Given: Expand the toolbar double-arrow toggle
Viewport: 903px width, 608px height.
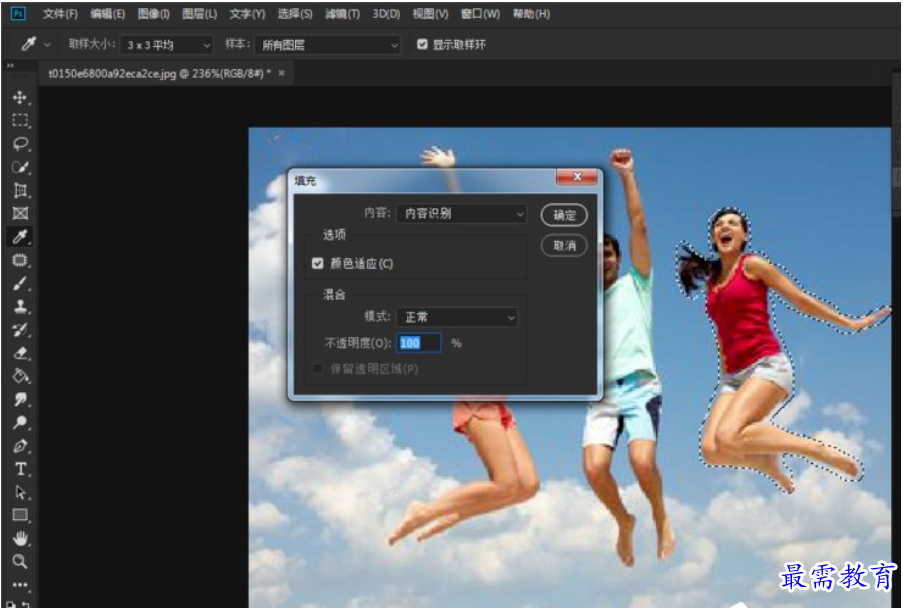Looking at the screenshot, I should [10, 66].
